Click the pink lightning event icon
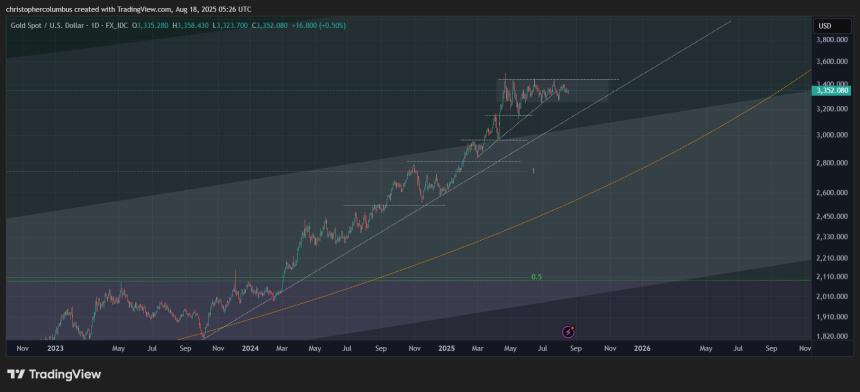 569,331
